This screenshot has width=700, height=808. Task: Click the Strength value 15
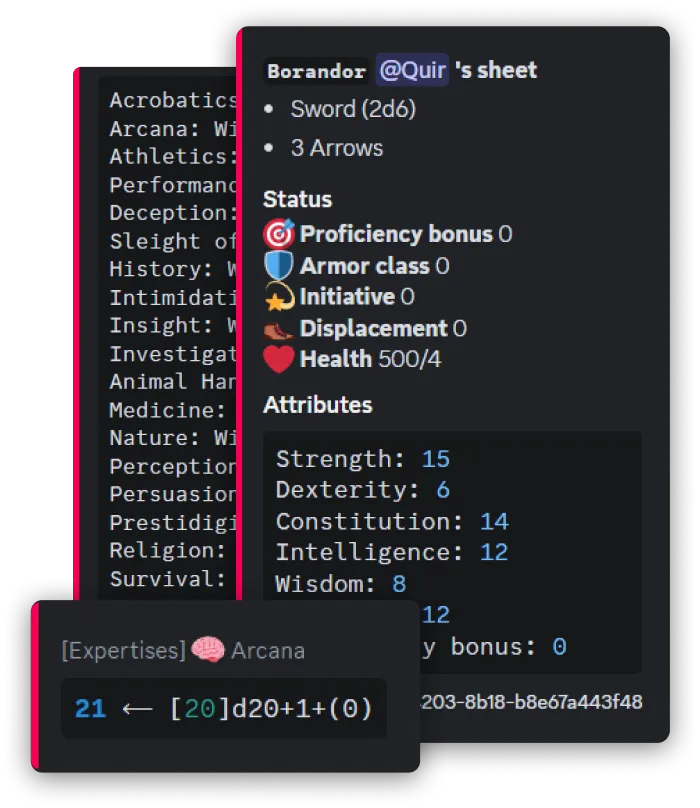[x=435, y=459]
